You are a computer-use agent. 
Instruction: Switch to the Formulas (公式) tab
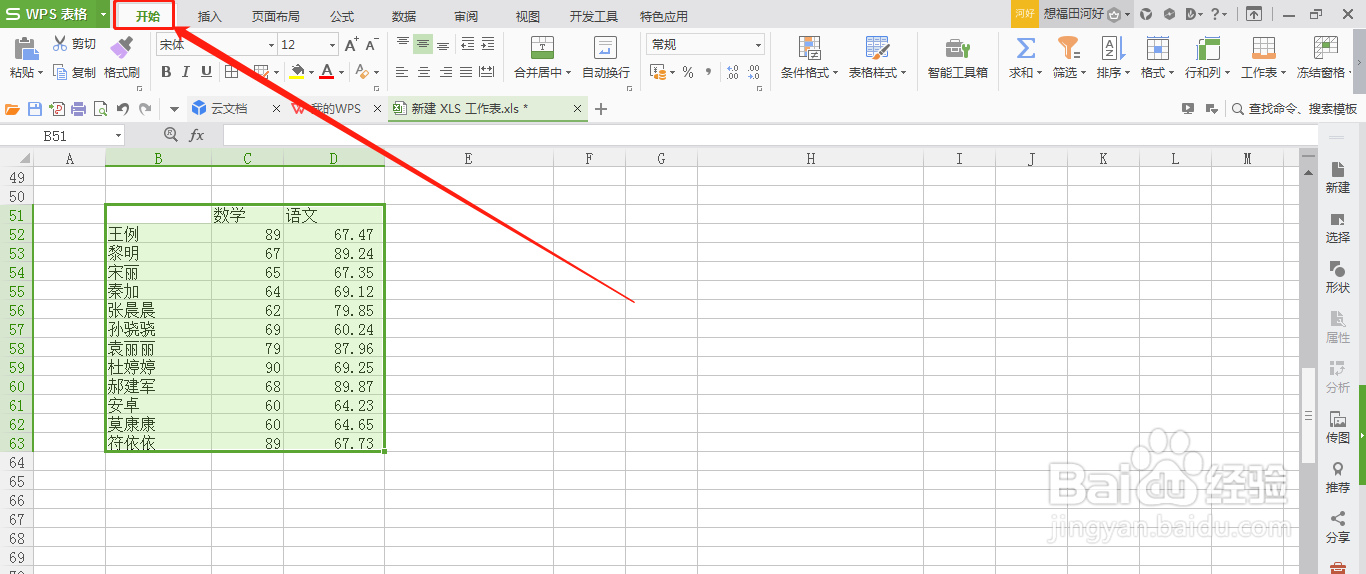(342, 16)
